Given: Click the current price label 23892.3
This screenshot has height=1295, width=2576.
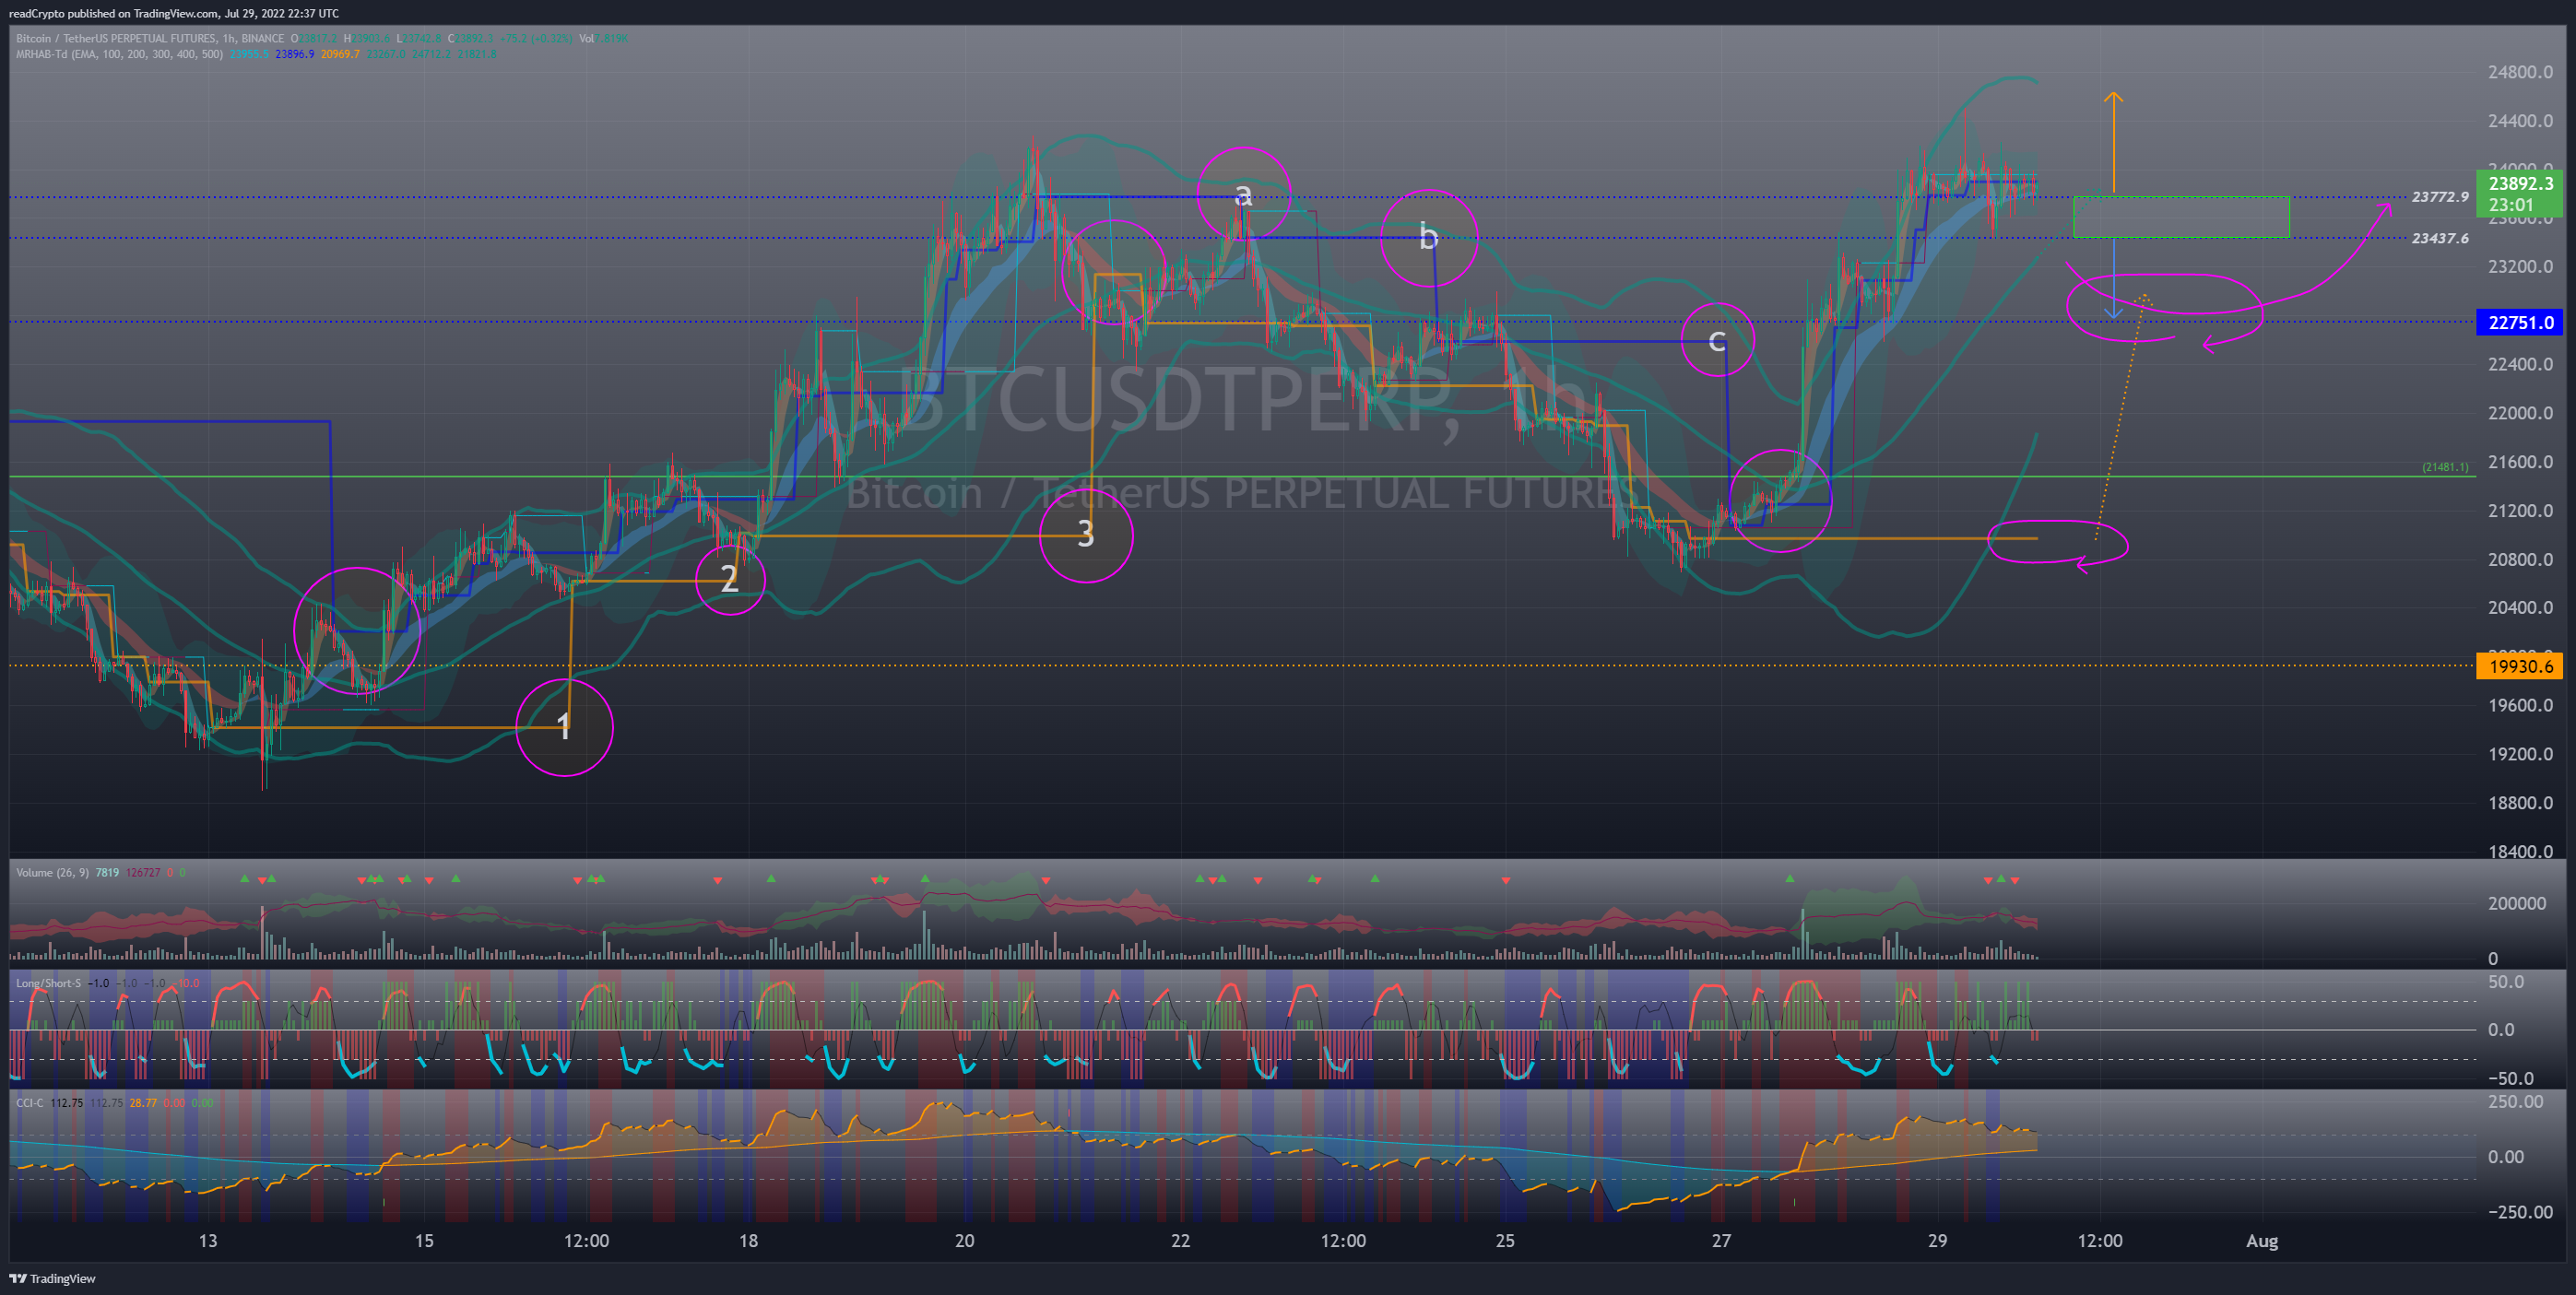Looking at the screenshot, I should point(2520,183).
